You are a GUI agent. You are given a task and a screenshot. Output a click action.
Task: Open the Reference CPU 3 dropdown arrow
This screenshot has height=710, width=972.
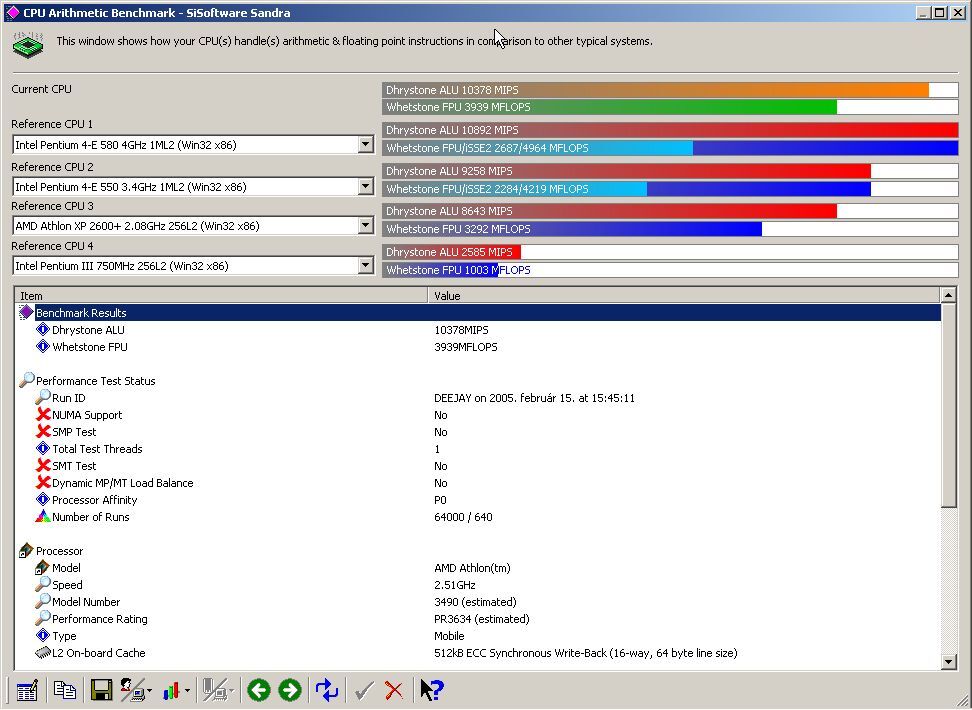click(366, 225)
